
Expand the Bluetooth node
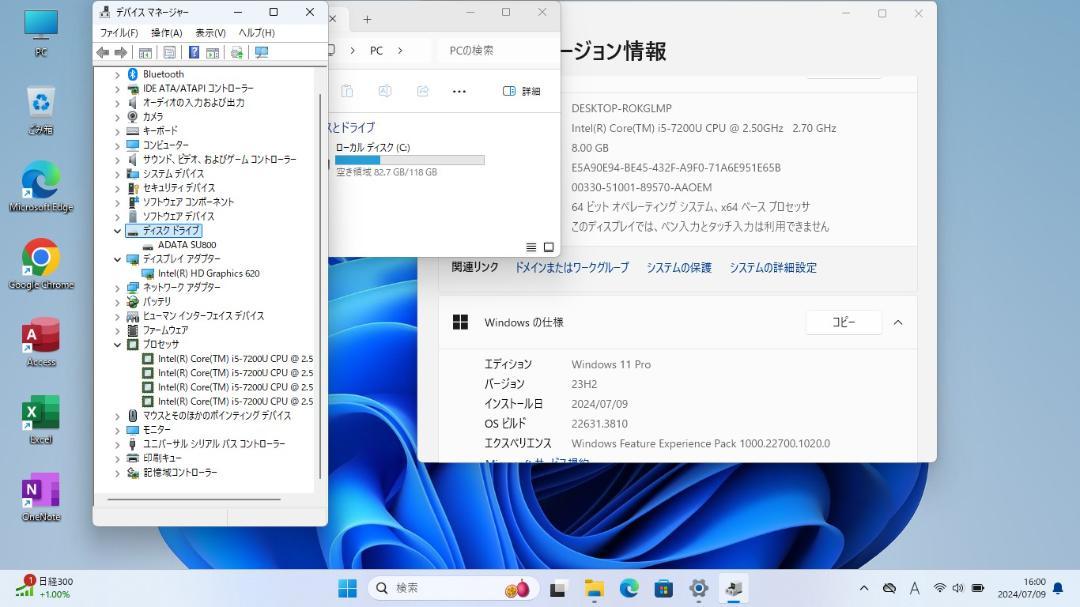(x=117, y=74)
